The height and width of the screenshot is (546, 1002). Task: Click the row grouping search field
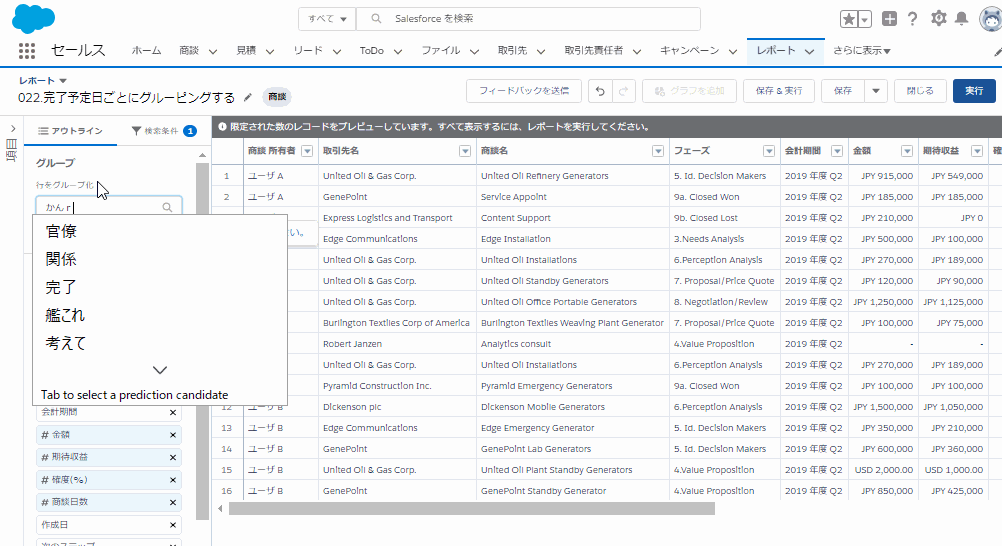tap(109, 207)
